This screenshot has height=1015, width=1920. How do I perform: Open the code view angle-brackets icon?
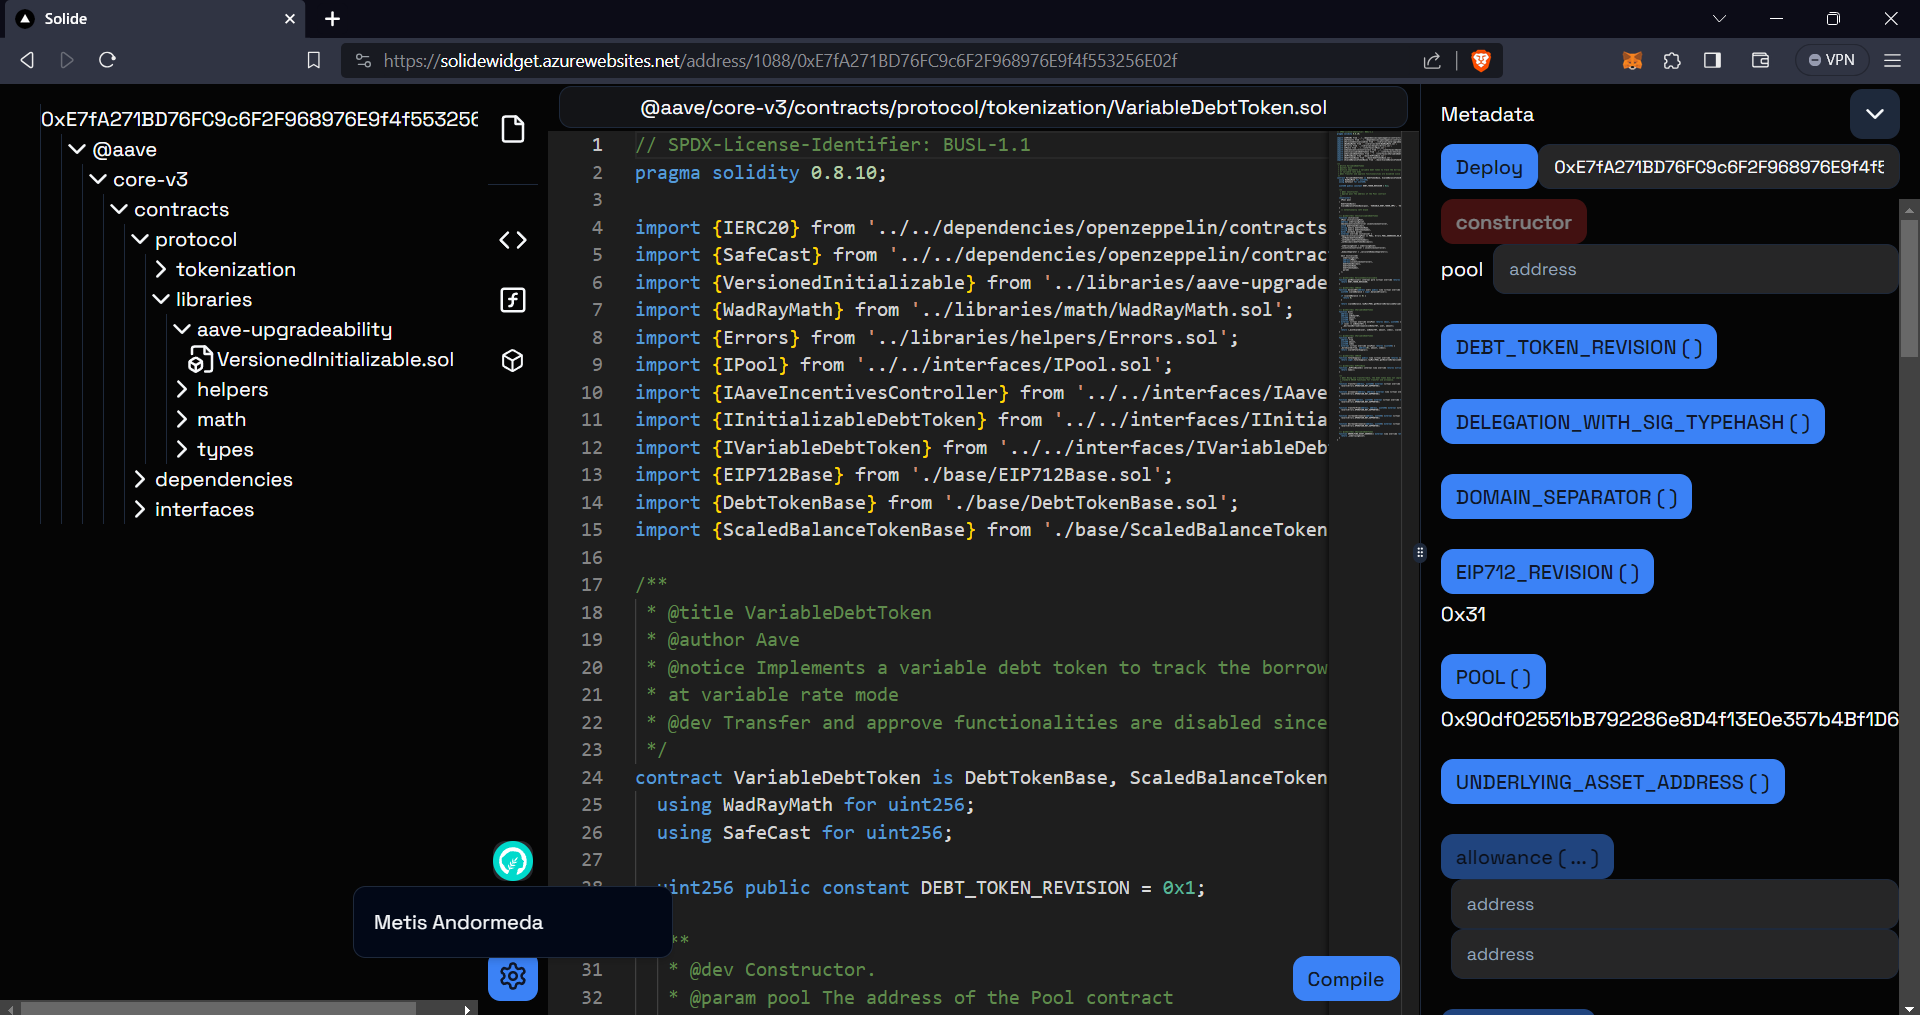pos(513,240)
